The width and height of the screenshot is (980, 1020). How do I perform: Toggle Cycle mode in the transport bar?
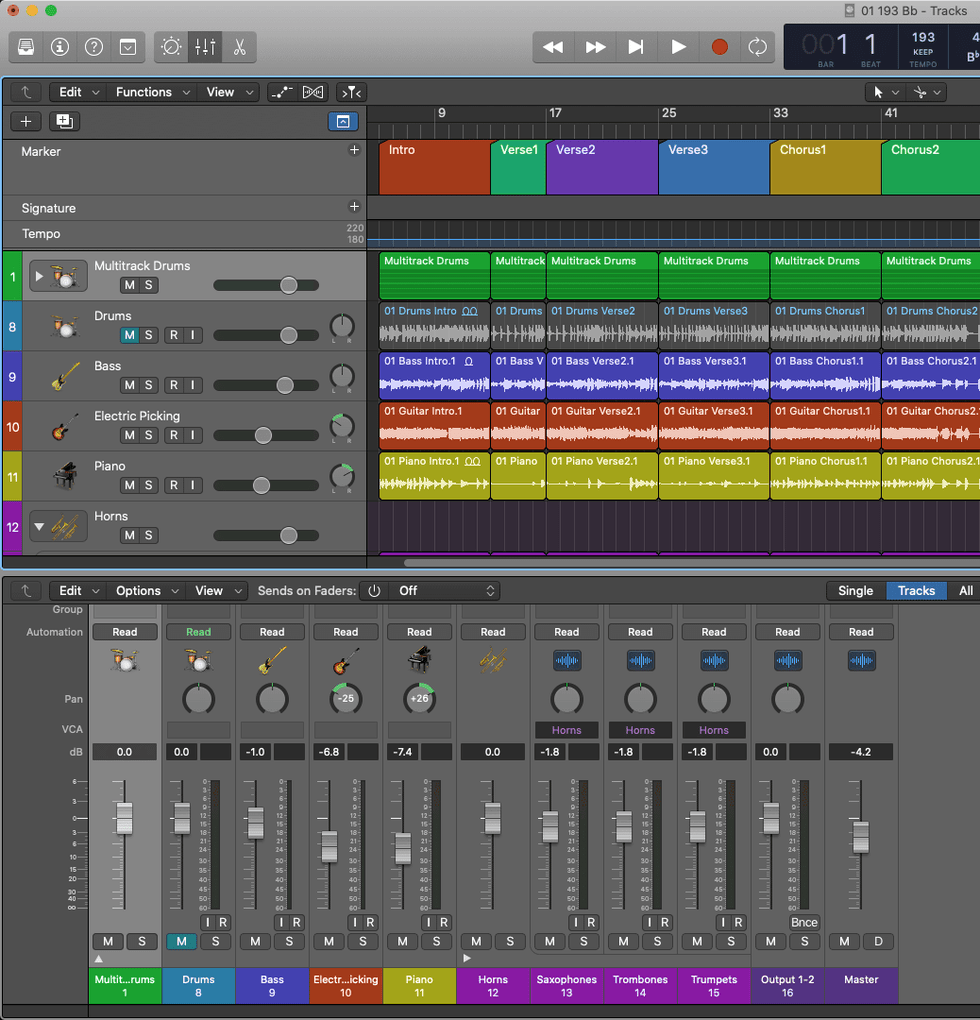coord(757,47)
